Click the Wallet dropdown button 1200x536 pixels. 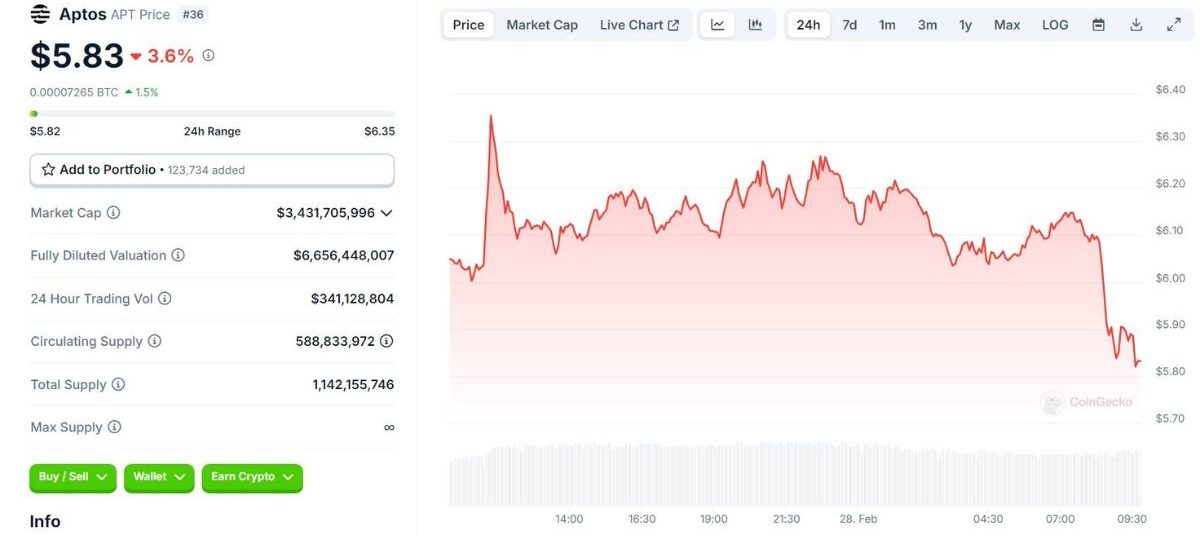tap(158, 477)
